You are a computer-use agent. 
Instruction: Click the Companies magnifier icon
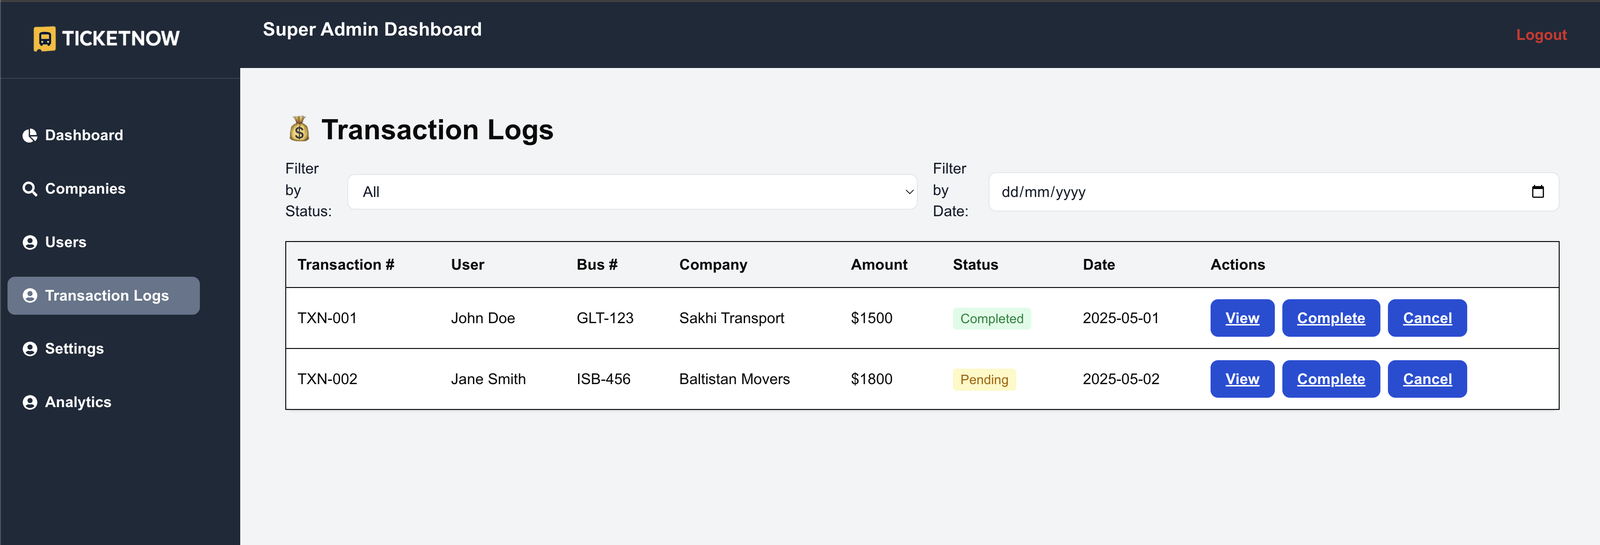30,189
